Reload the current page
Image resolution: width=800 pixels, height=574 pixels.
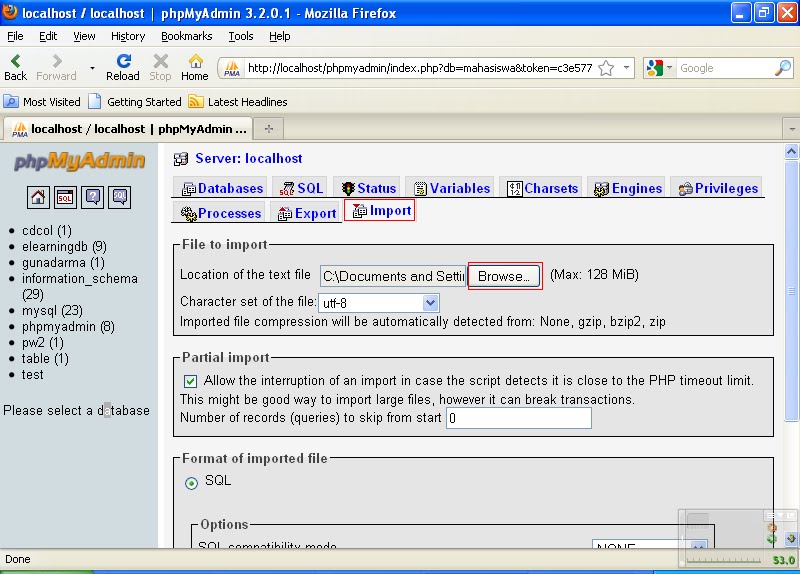point(122,67)
